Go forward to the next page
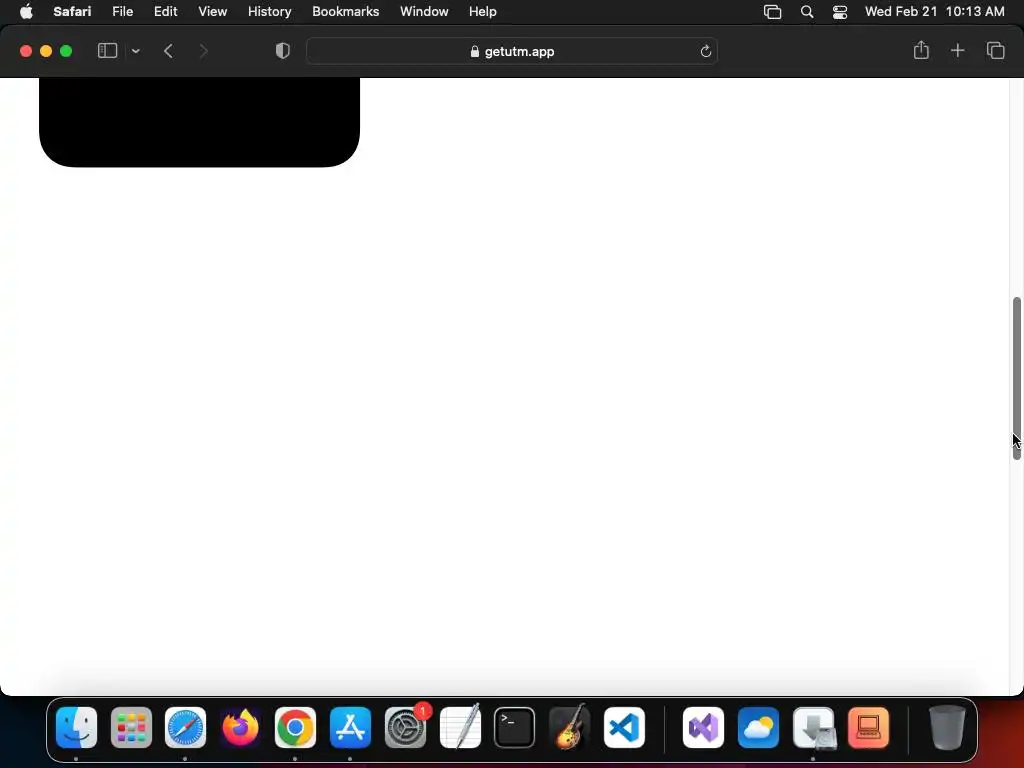Screen dimensions: 1024x768 203,51
